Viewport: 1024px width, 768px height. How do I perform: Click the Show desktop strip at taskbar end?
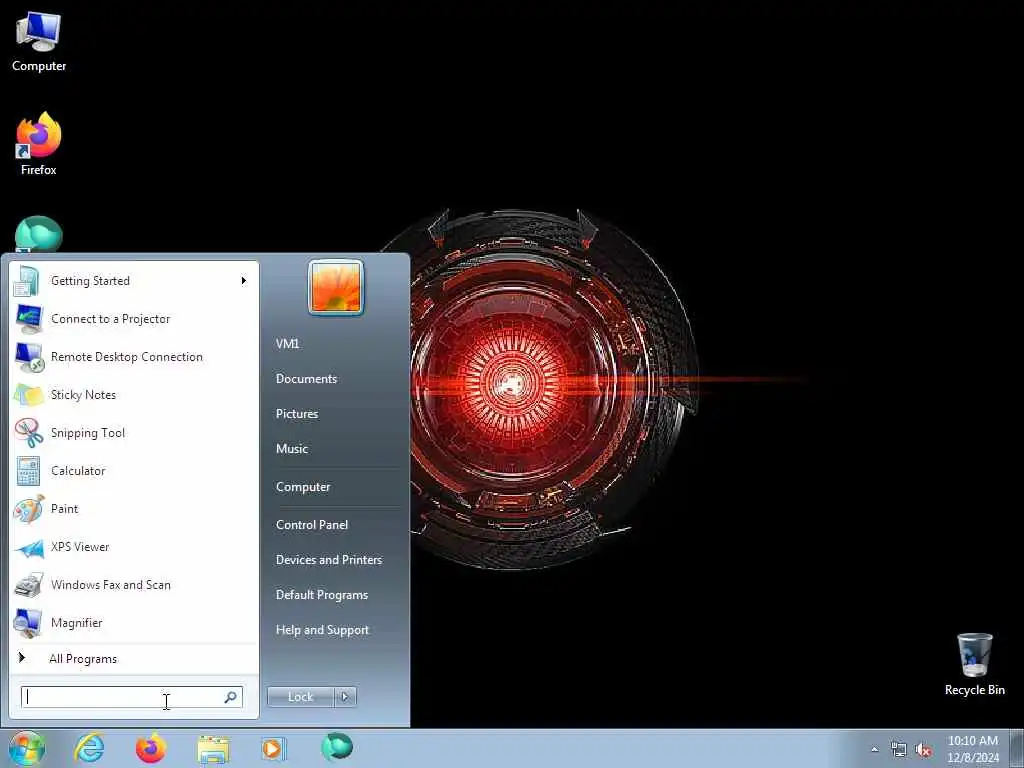pyautogui.click(x=1017, y=749)
